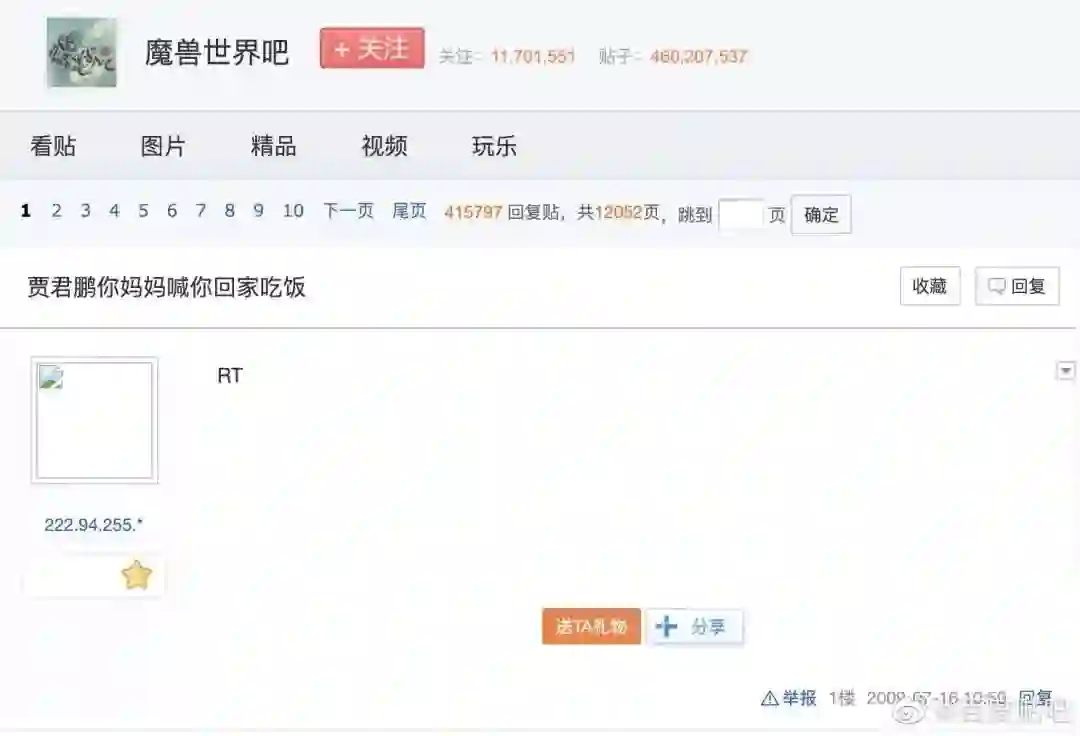Screen dimensions: 1080x736
Task: Confirm page jump with 确定
Action: coord(821,215)
